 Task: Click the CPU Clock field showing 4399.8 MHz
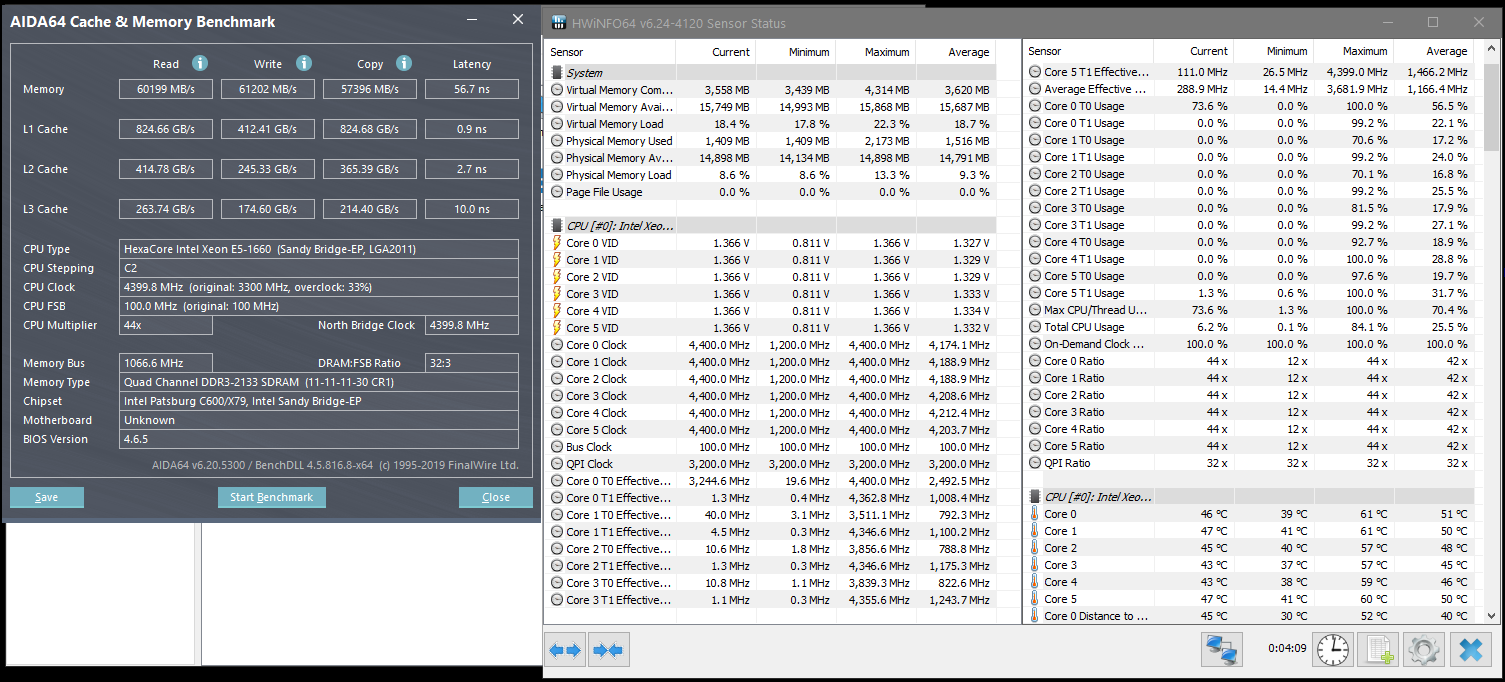(319, 287)
